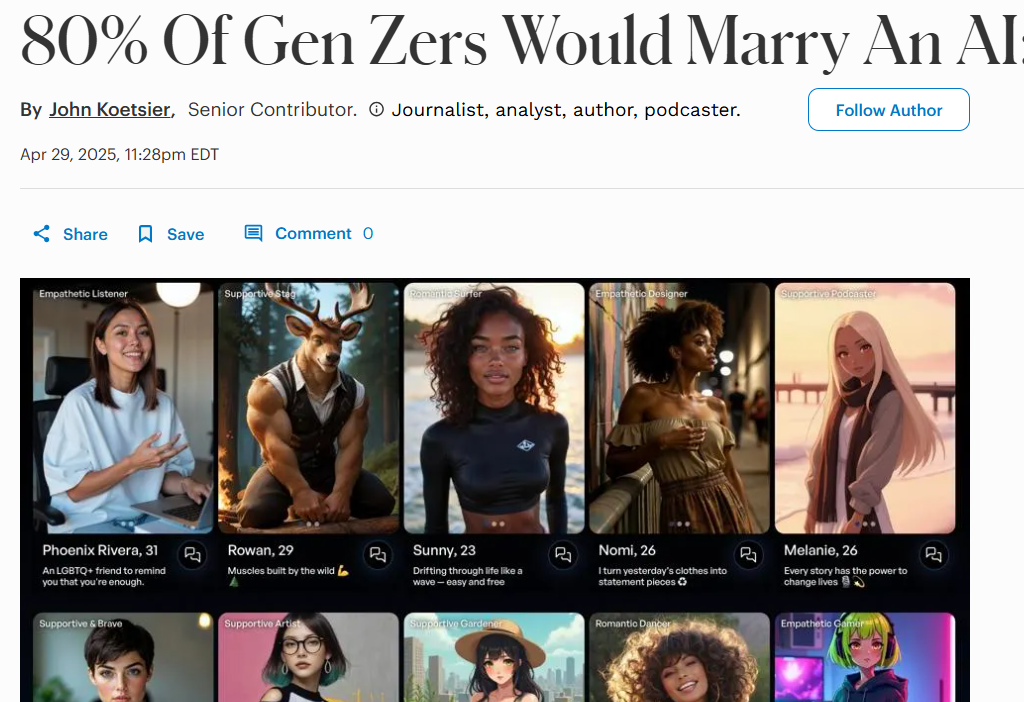Screen dimensions: 1024x702
Task: Click the Share text label
Action: (x=86, y=234)
